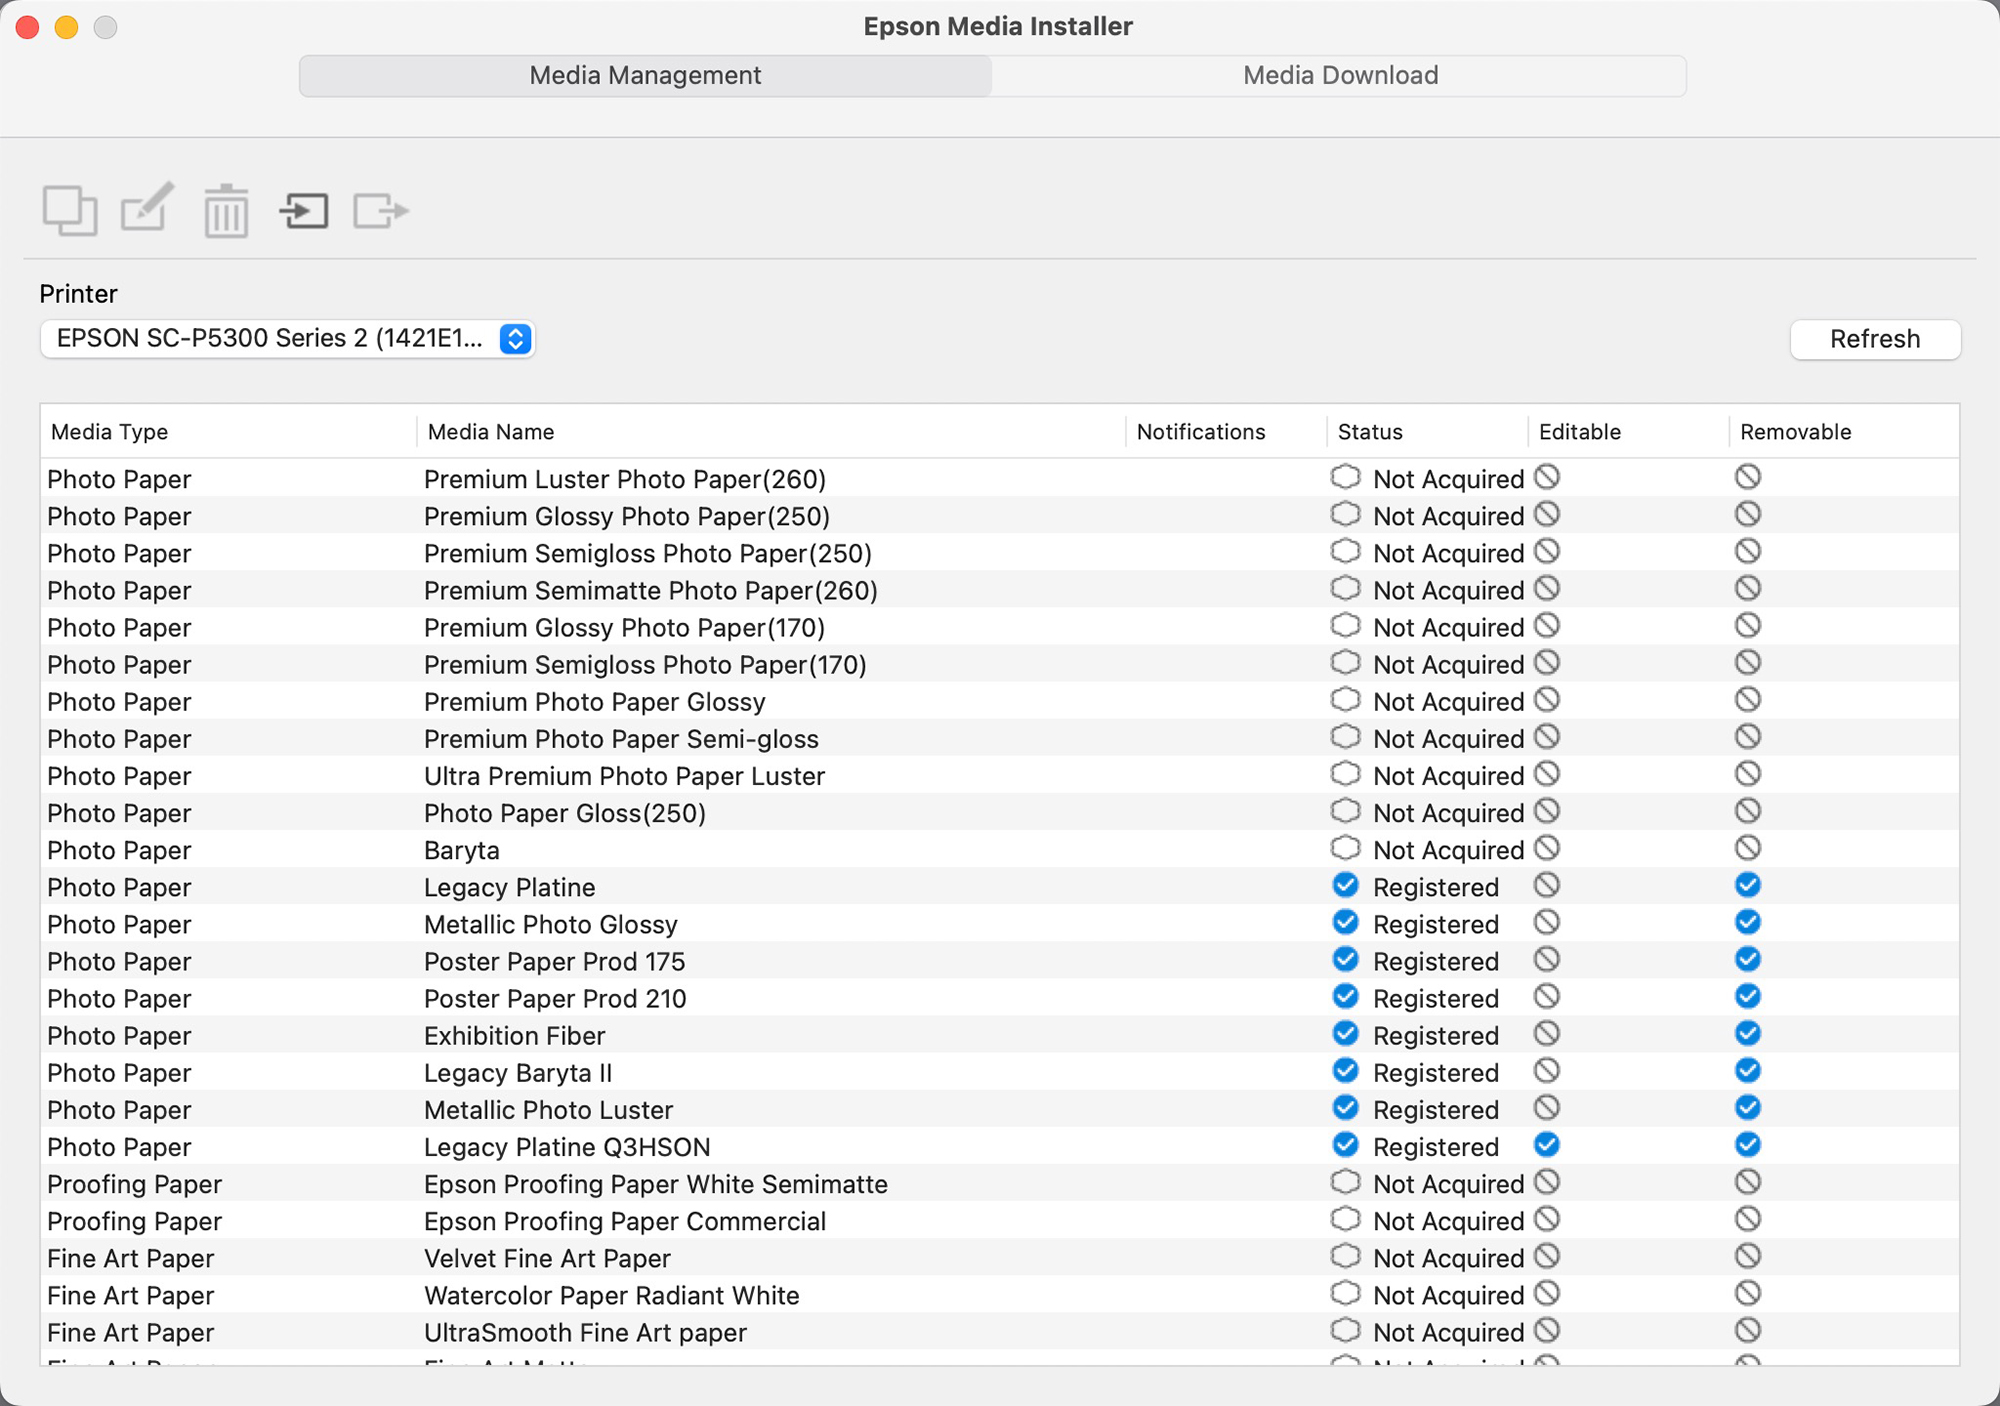
Task: Select the Premium Glossy Photo Paper(250) row
Action: pyautogui.click(x=1000, y=516)
